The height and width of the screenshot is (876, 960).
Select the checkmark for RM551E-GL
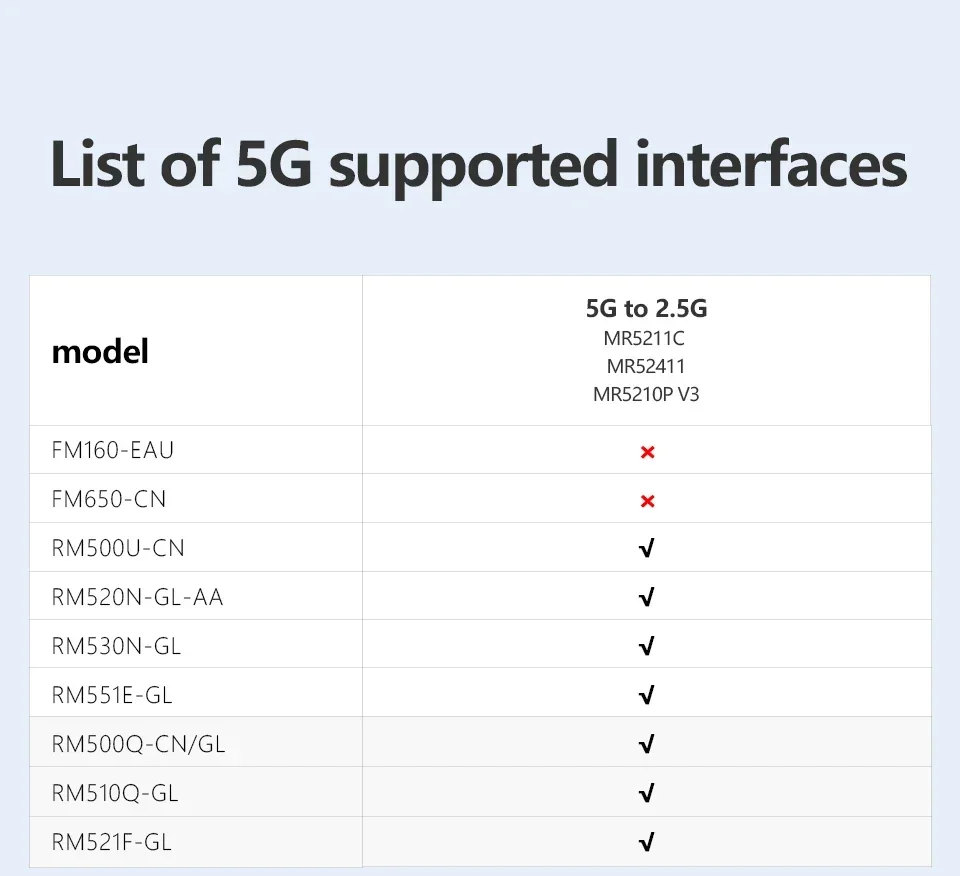[646, 695]
